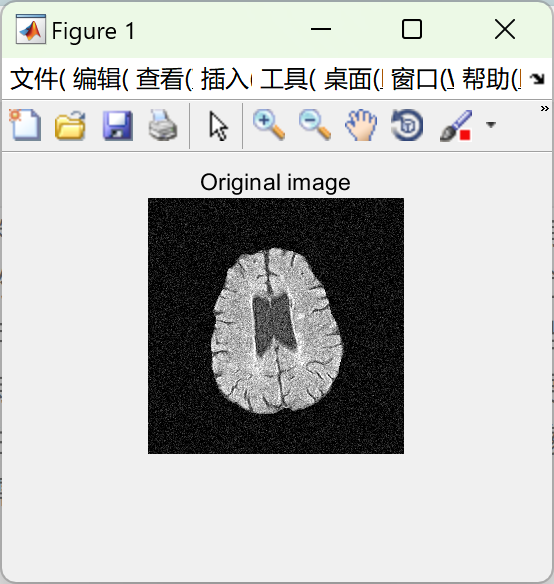Open the 窗口 (Window) menu
Screen dimensions: 554x584
point(422,79)
